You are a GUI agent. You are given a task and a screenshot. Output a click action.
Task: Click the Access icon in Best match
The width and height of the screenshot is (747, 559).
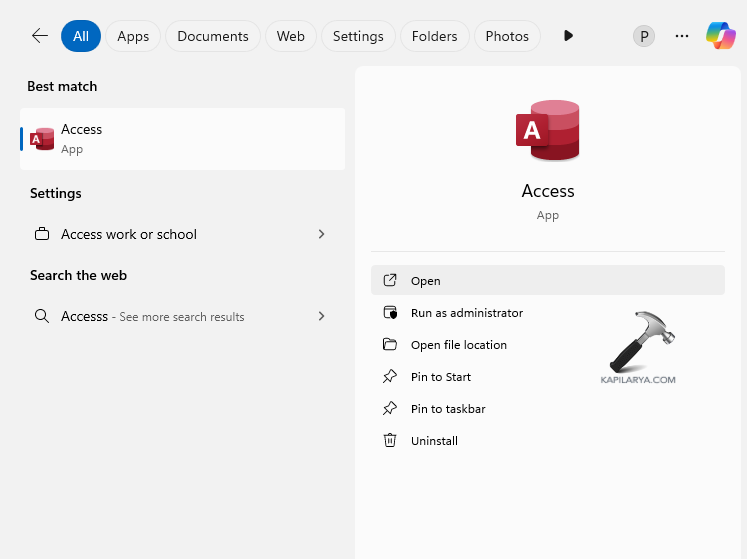pyautogui.click(x=42, y=139)
